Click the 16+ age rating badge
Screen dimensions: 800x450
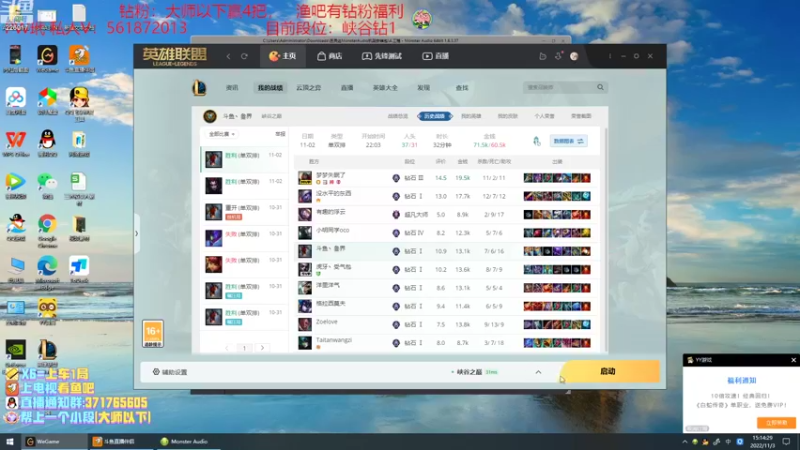(x=153, y=334)
